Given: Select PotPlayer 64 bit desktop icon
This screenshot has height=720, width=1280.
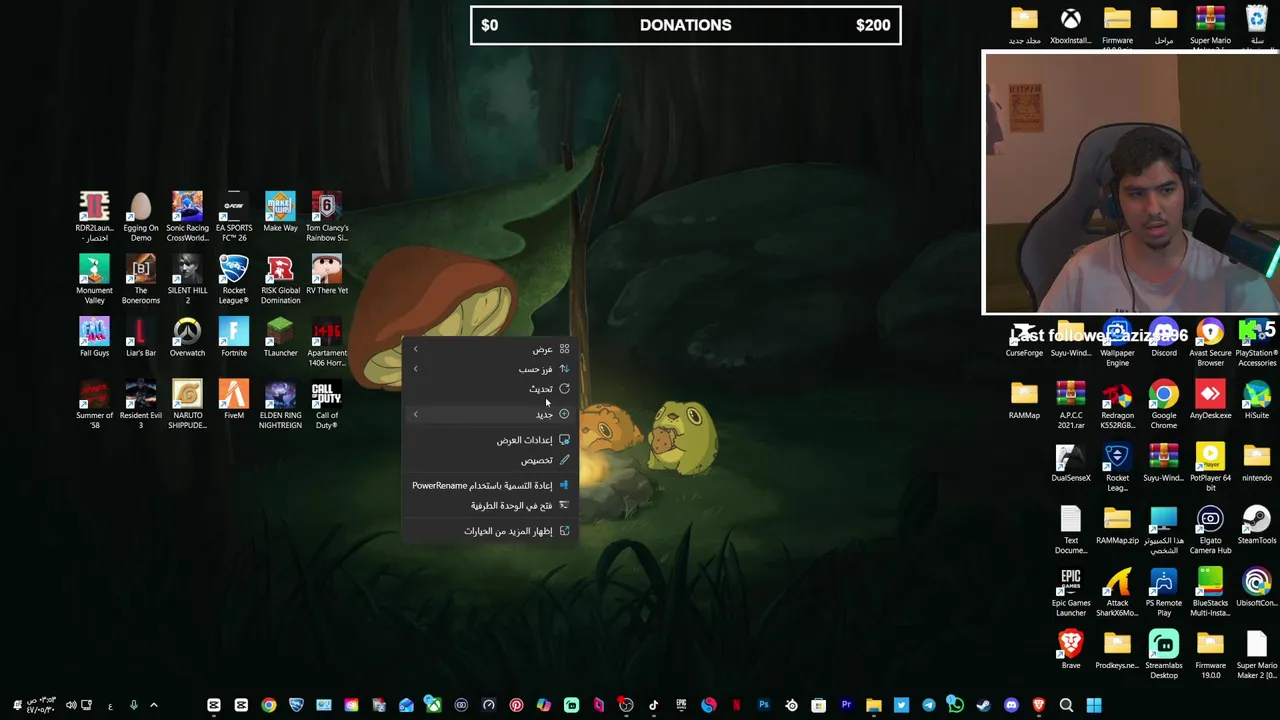Looking at the screenshot, I should (1210, 467).
